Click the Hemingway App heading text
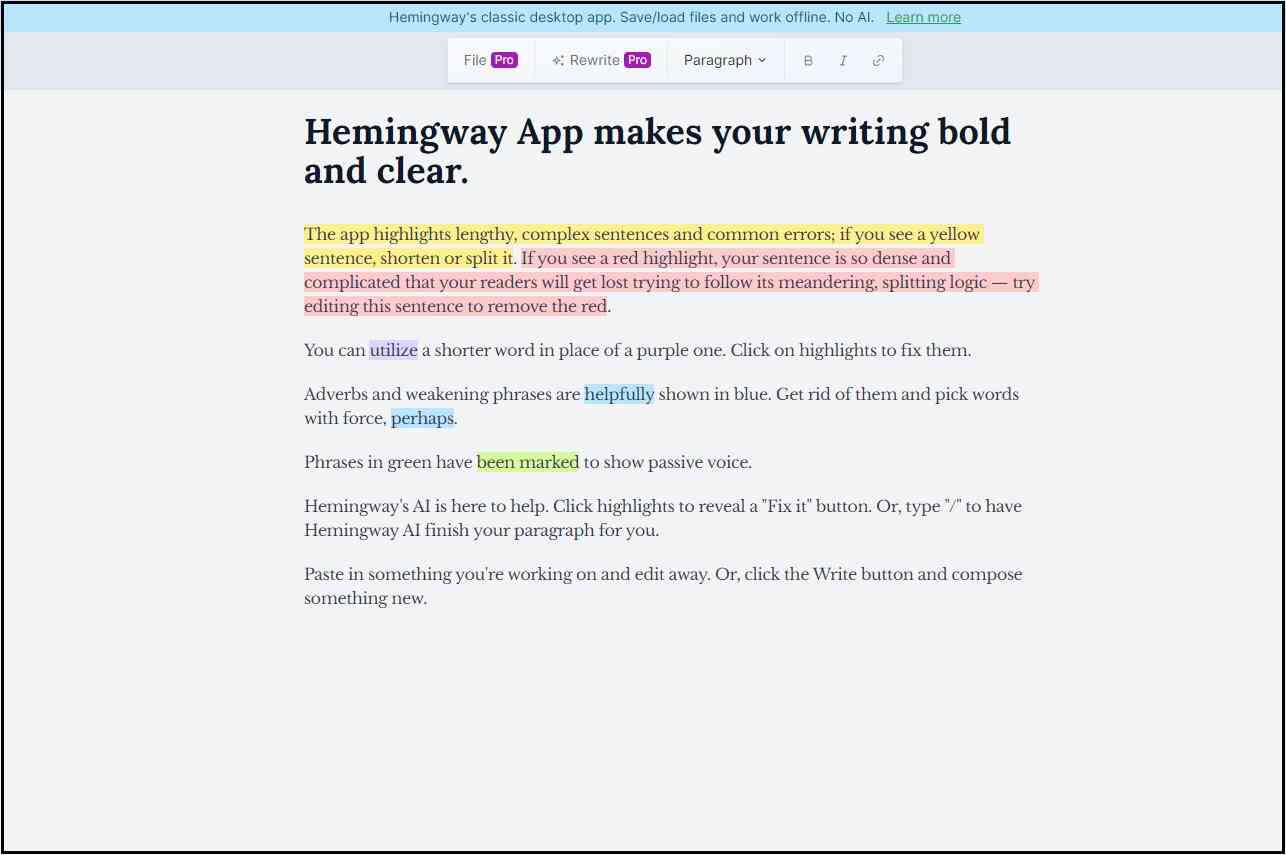This screenshot has height=855, width=1286. (x=657, y=151)
